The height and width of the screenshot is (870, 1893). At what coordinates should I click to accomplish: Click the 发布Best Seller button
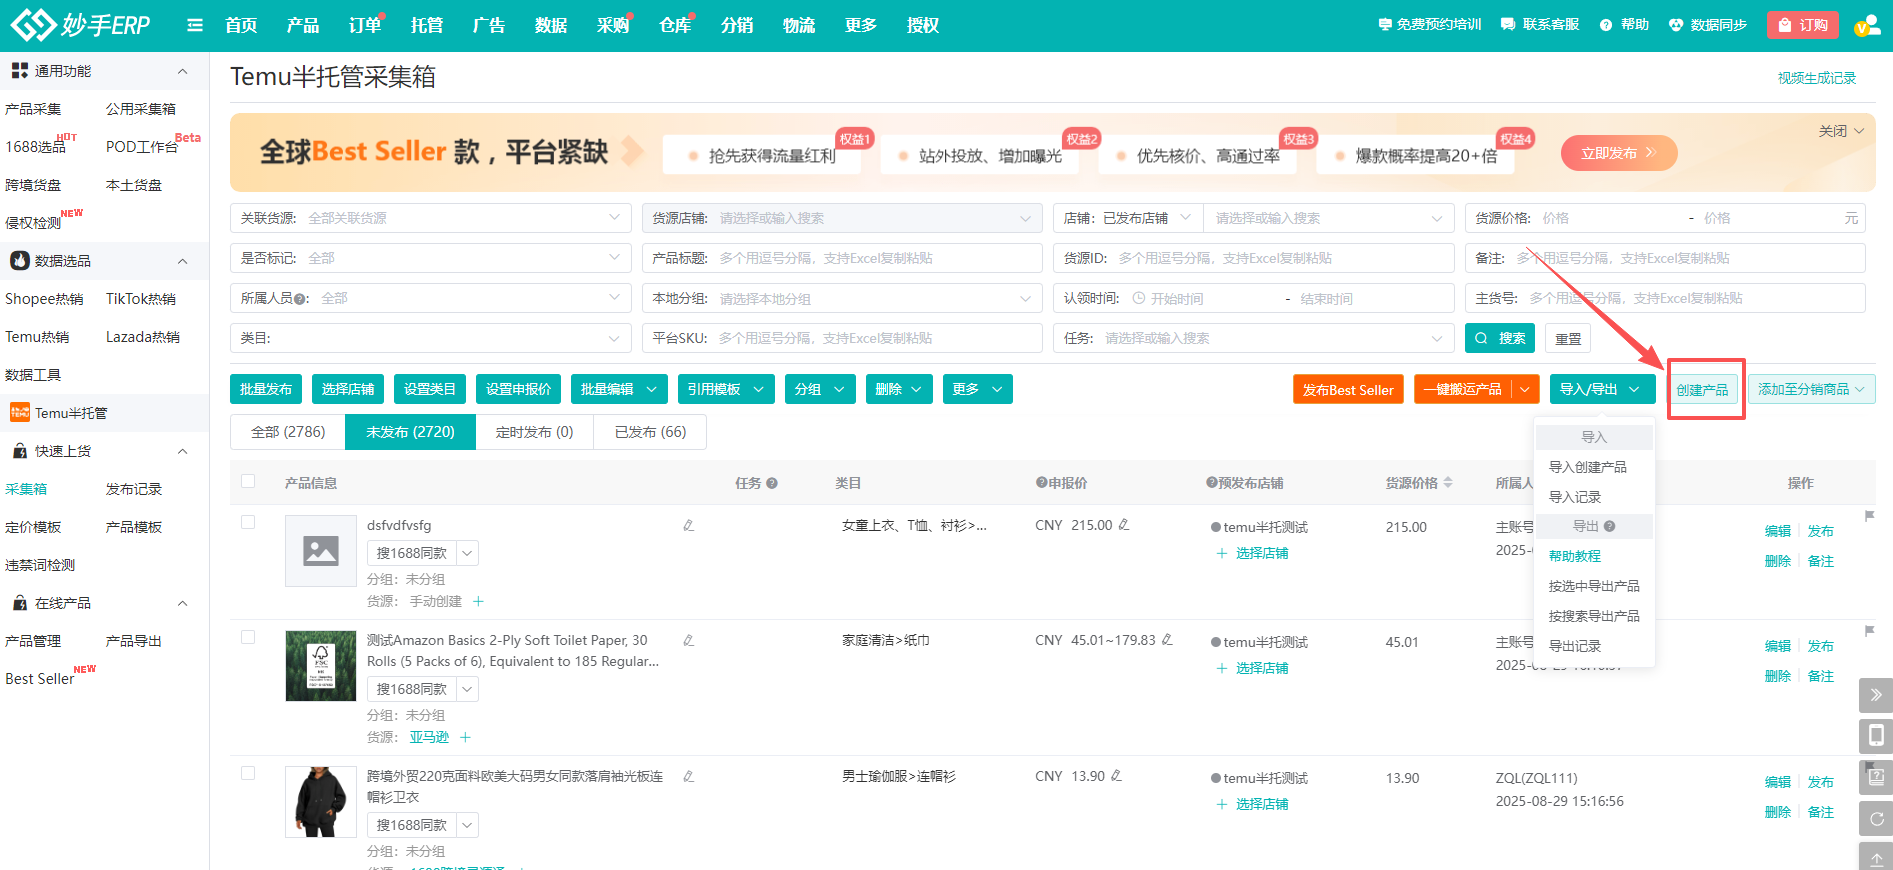(1348, 389)
